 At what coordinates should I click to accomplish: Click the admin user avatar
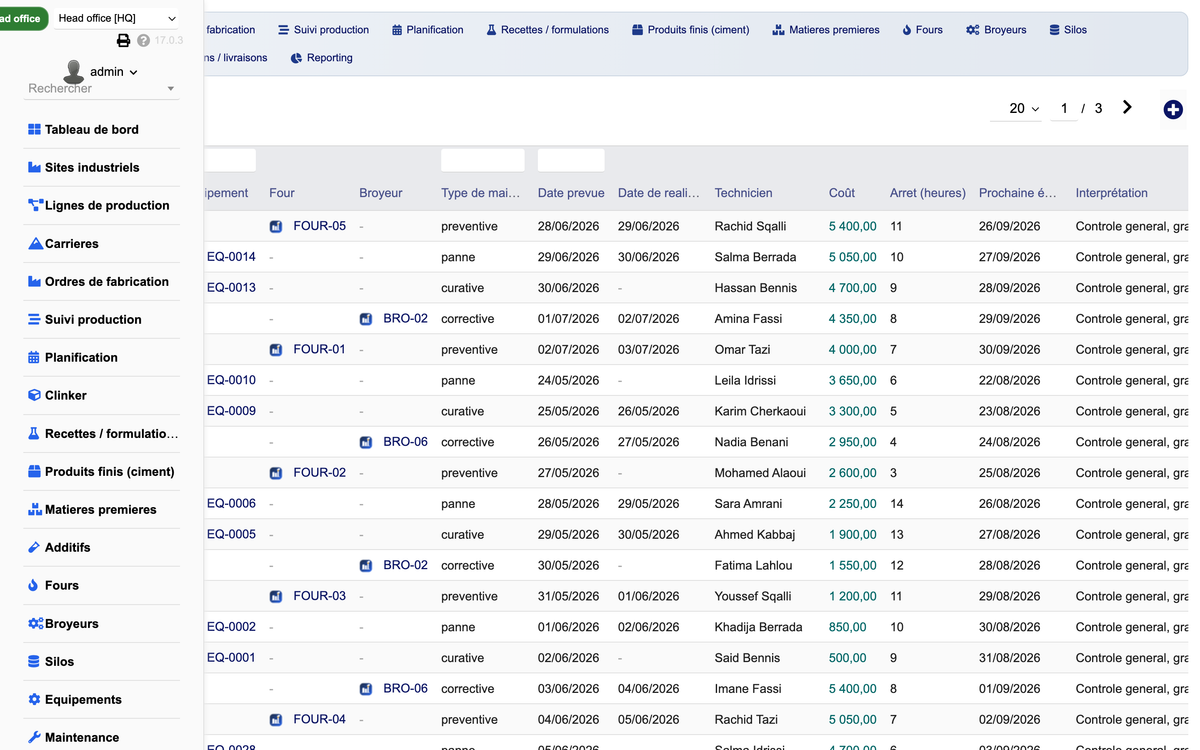pos(73,71)
